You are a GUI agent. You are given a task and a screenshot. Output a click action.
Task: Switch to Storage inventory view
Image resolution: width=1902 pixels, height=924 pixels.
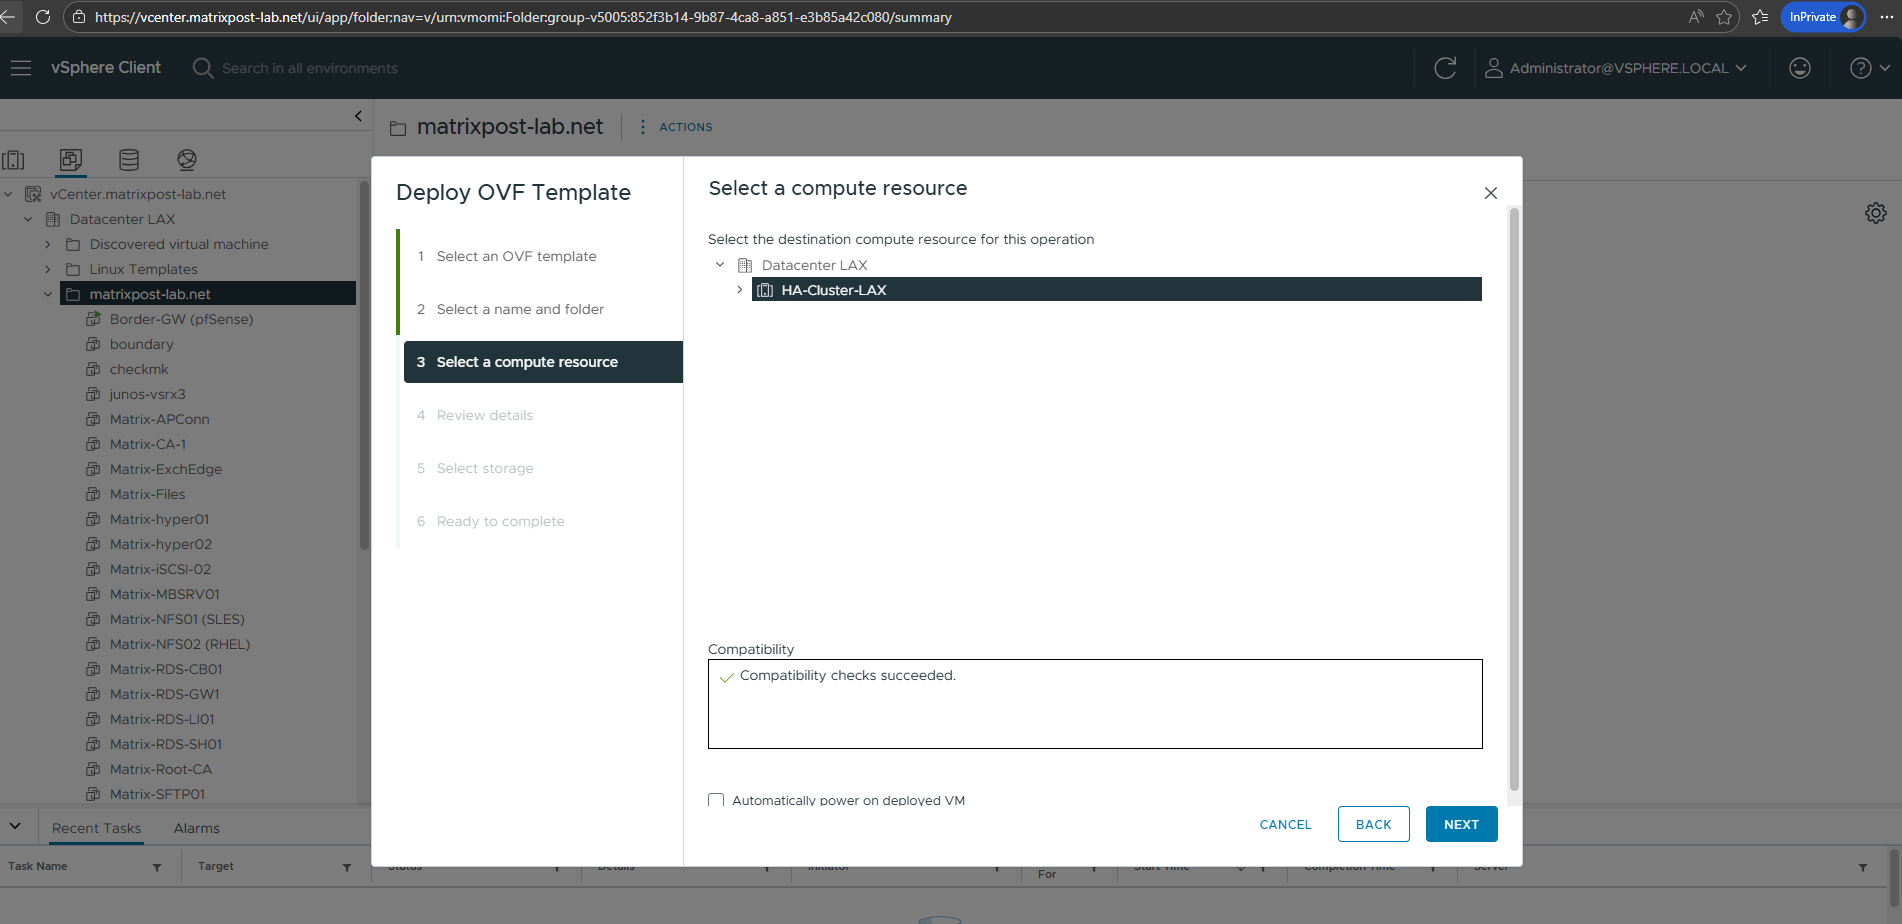tap(129, 160)
